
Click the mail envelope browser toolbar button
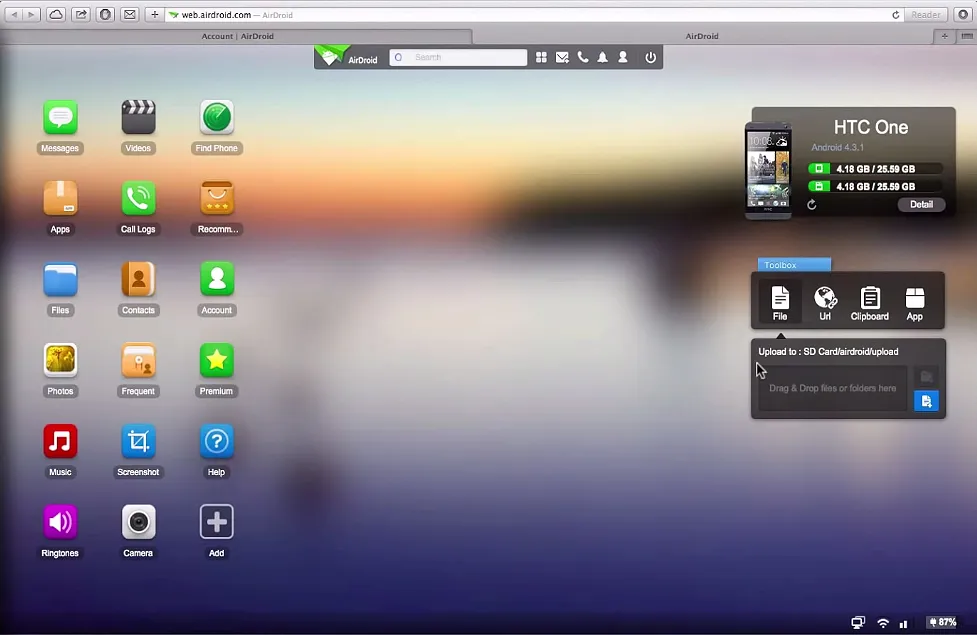point(130,14)
